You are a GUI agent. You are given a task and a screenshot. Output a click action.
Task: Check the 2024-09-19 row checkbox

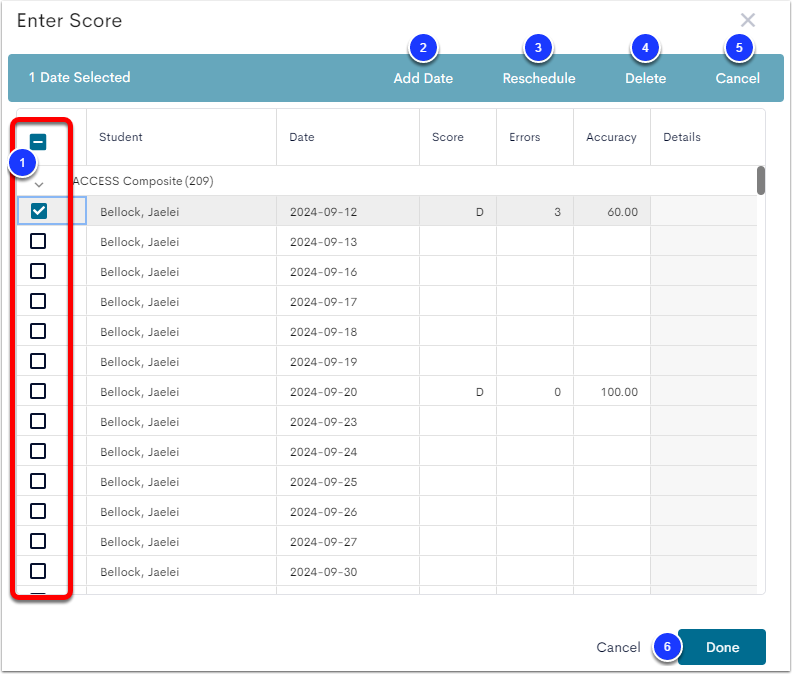click(x=38, y=361)
